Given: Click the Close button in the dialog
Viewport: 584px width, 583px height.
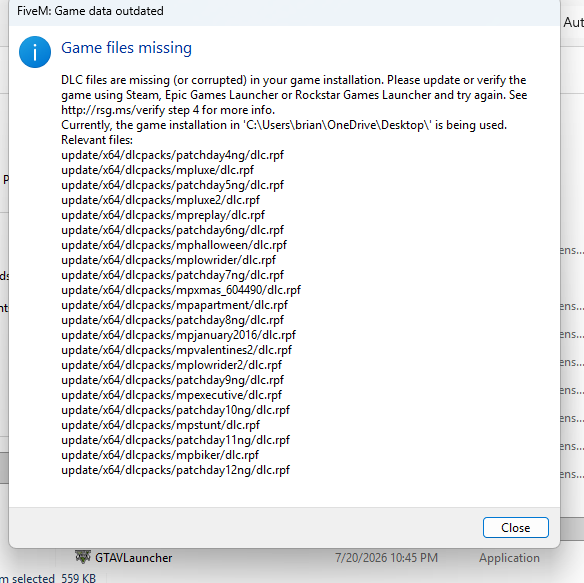Looking at the screenshot, I should pos(515,527).
